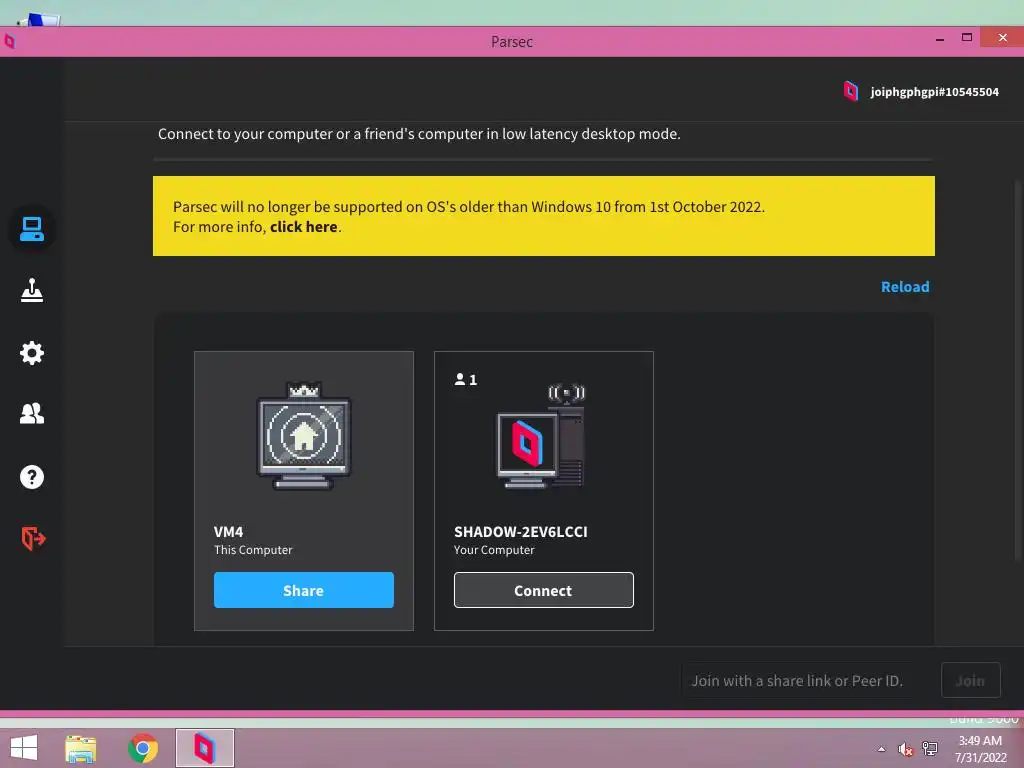
Task: Open the Computers tab in the sidebar
Action: tap(31, 229)
